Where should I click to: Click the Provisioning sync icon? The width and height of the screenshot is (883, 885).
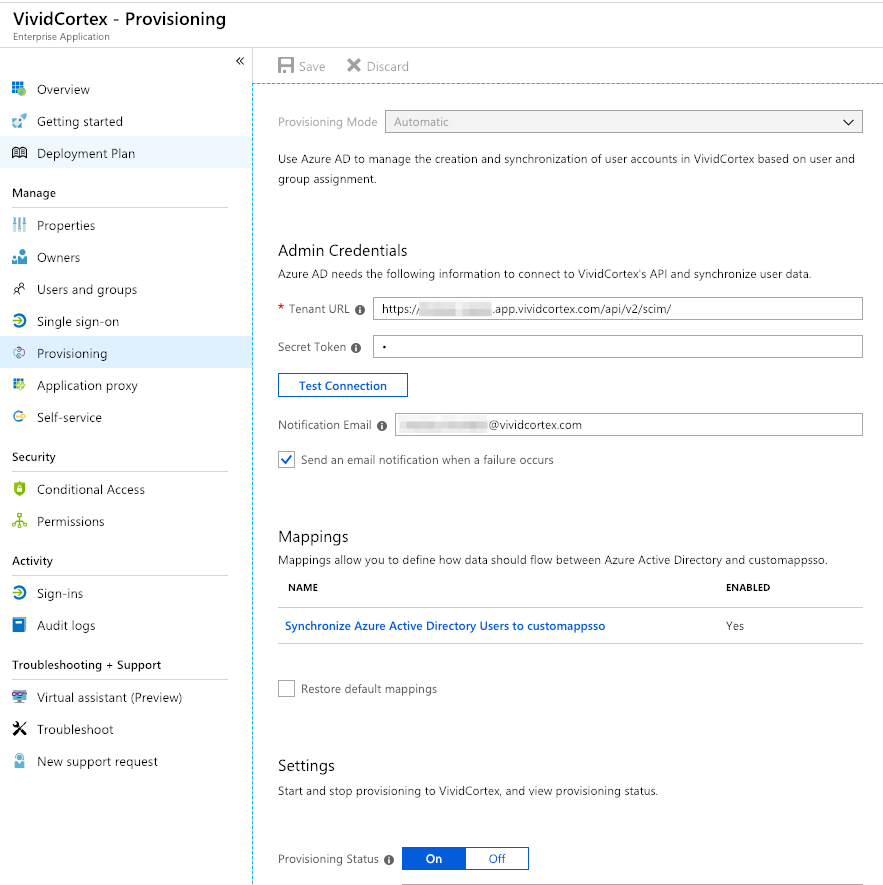(x=19, y=353)
